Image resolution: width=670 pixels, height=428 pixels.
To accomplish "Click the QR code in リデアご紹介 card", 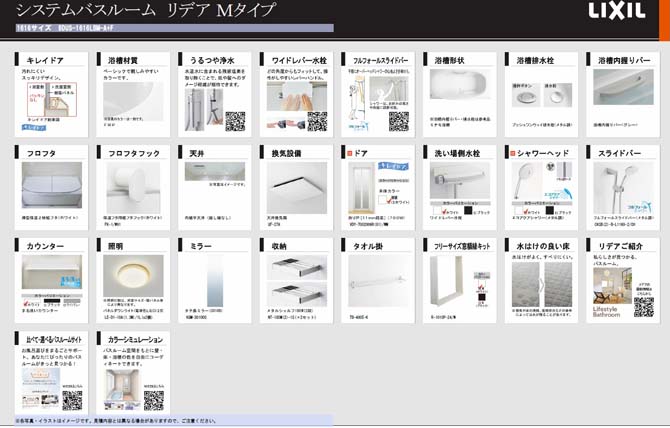I will pos(644,307).
